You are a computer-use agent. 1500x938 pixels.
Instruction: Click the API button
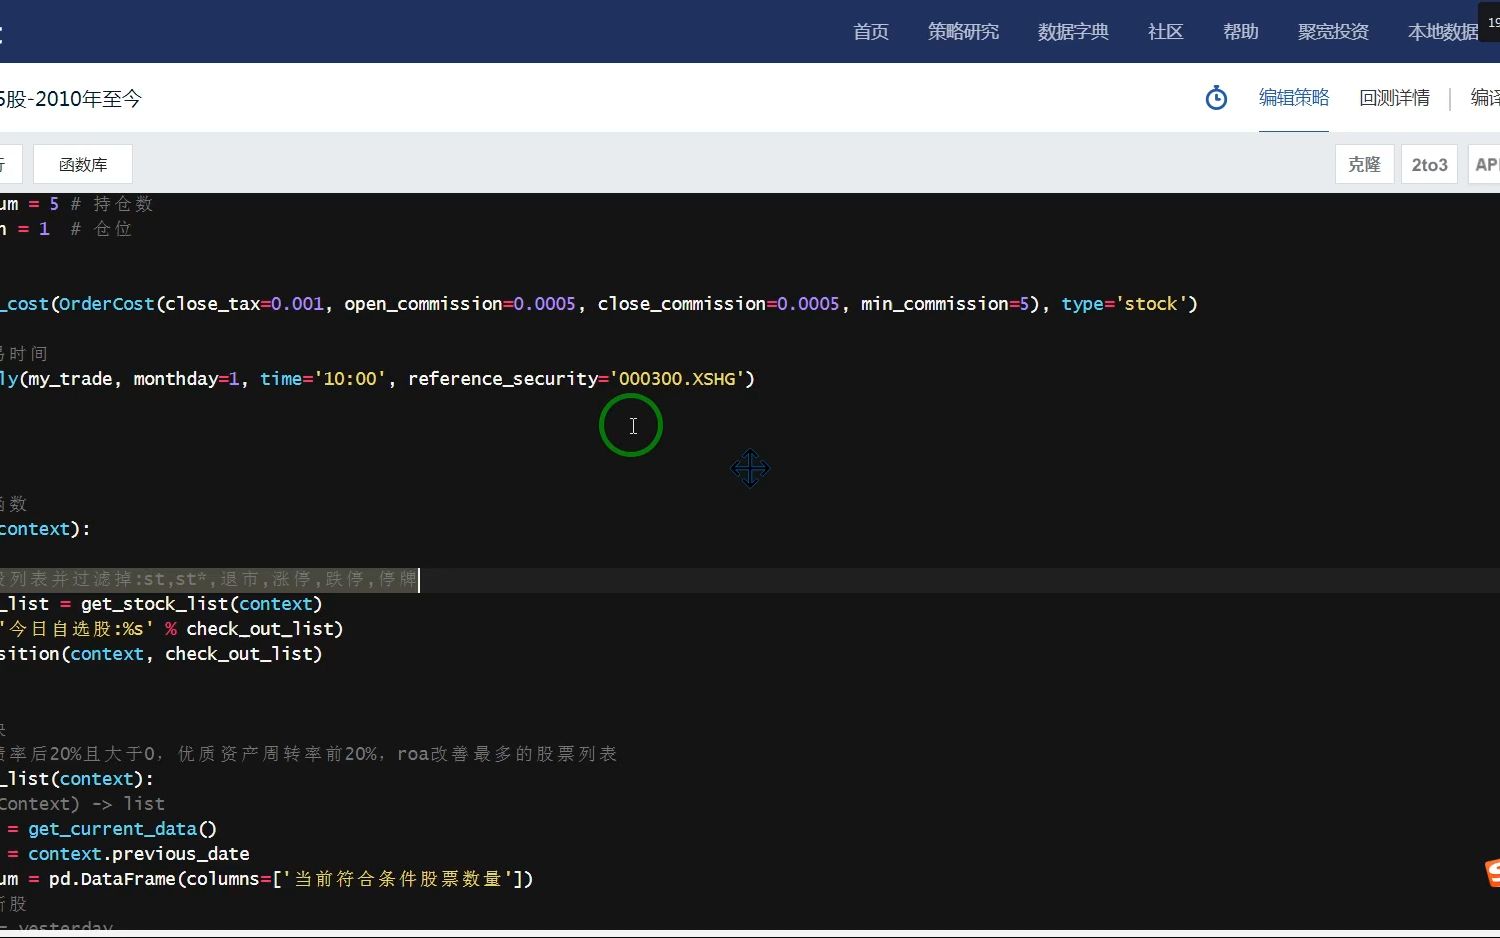tap(1485, 164)
